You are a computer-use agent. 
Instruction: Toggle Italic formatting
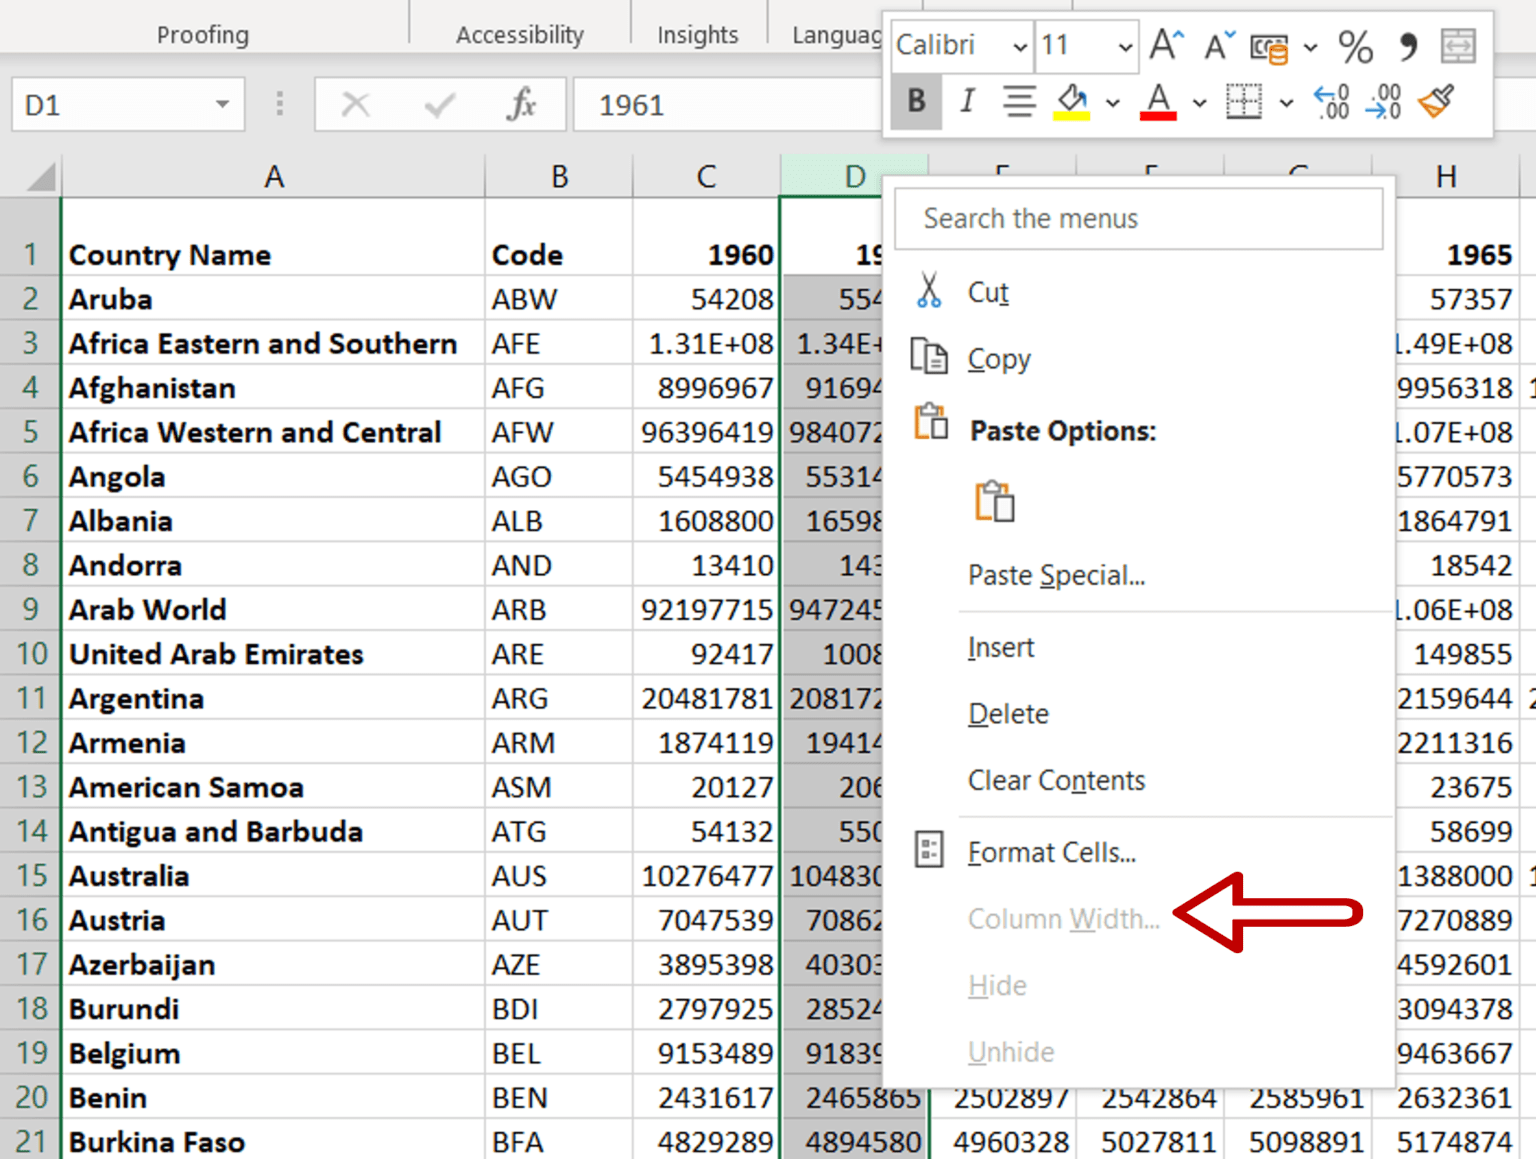pos(966,101)
